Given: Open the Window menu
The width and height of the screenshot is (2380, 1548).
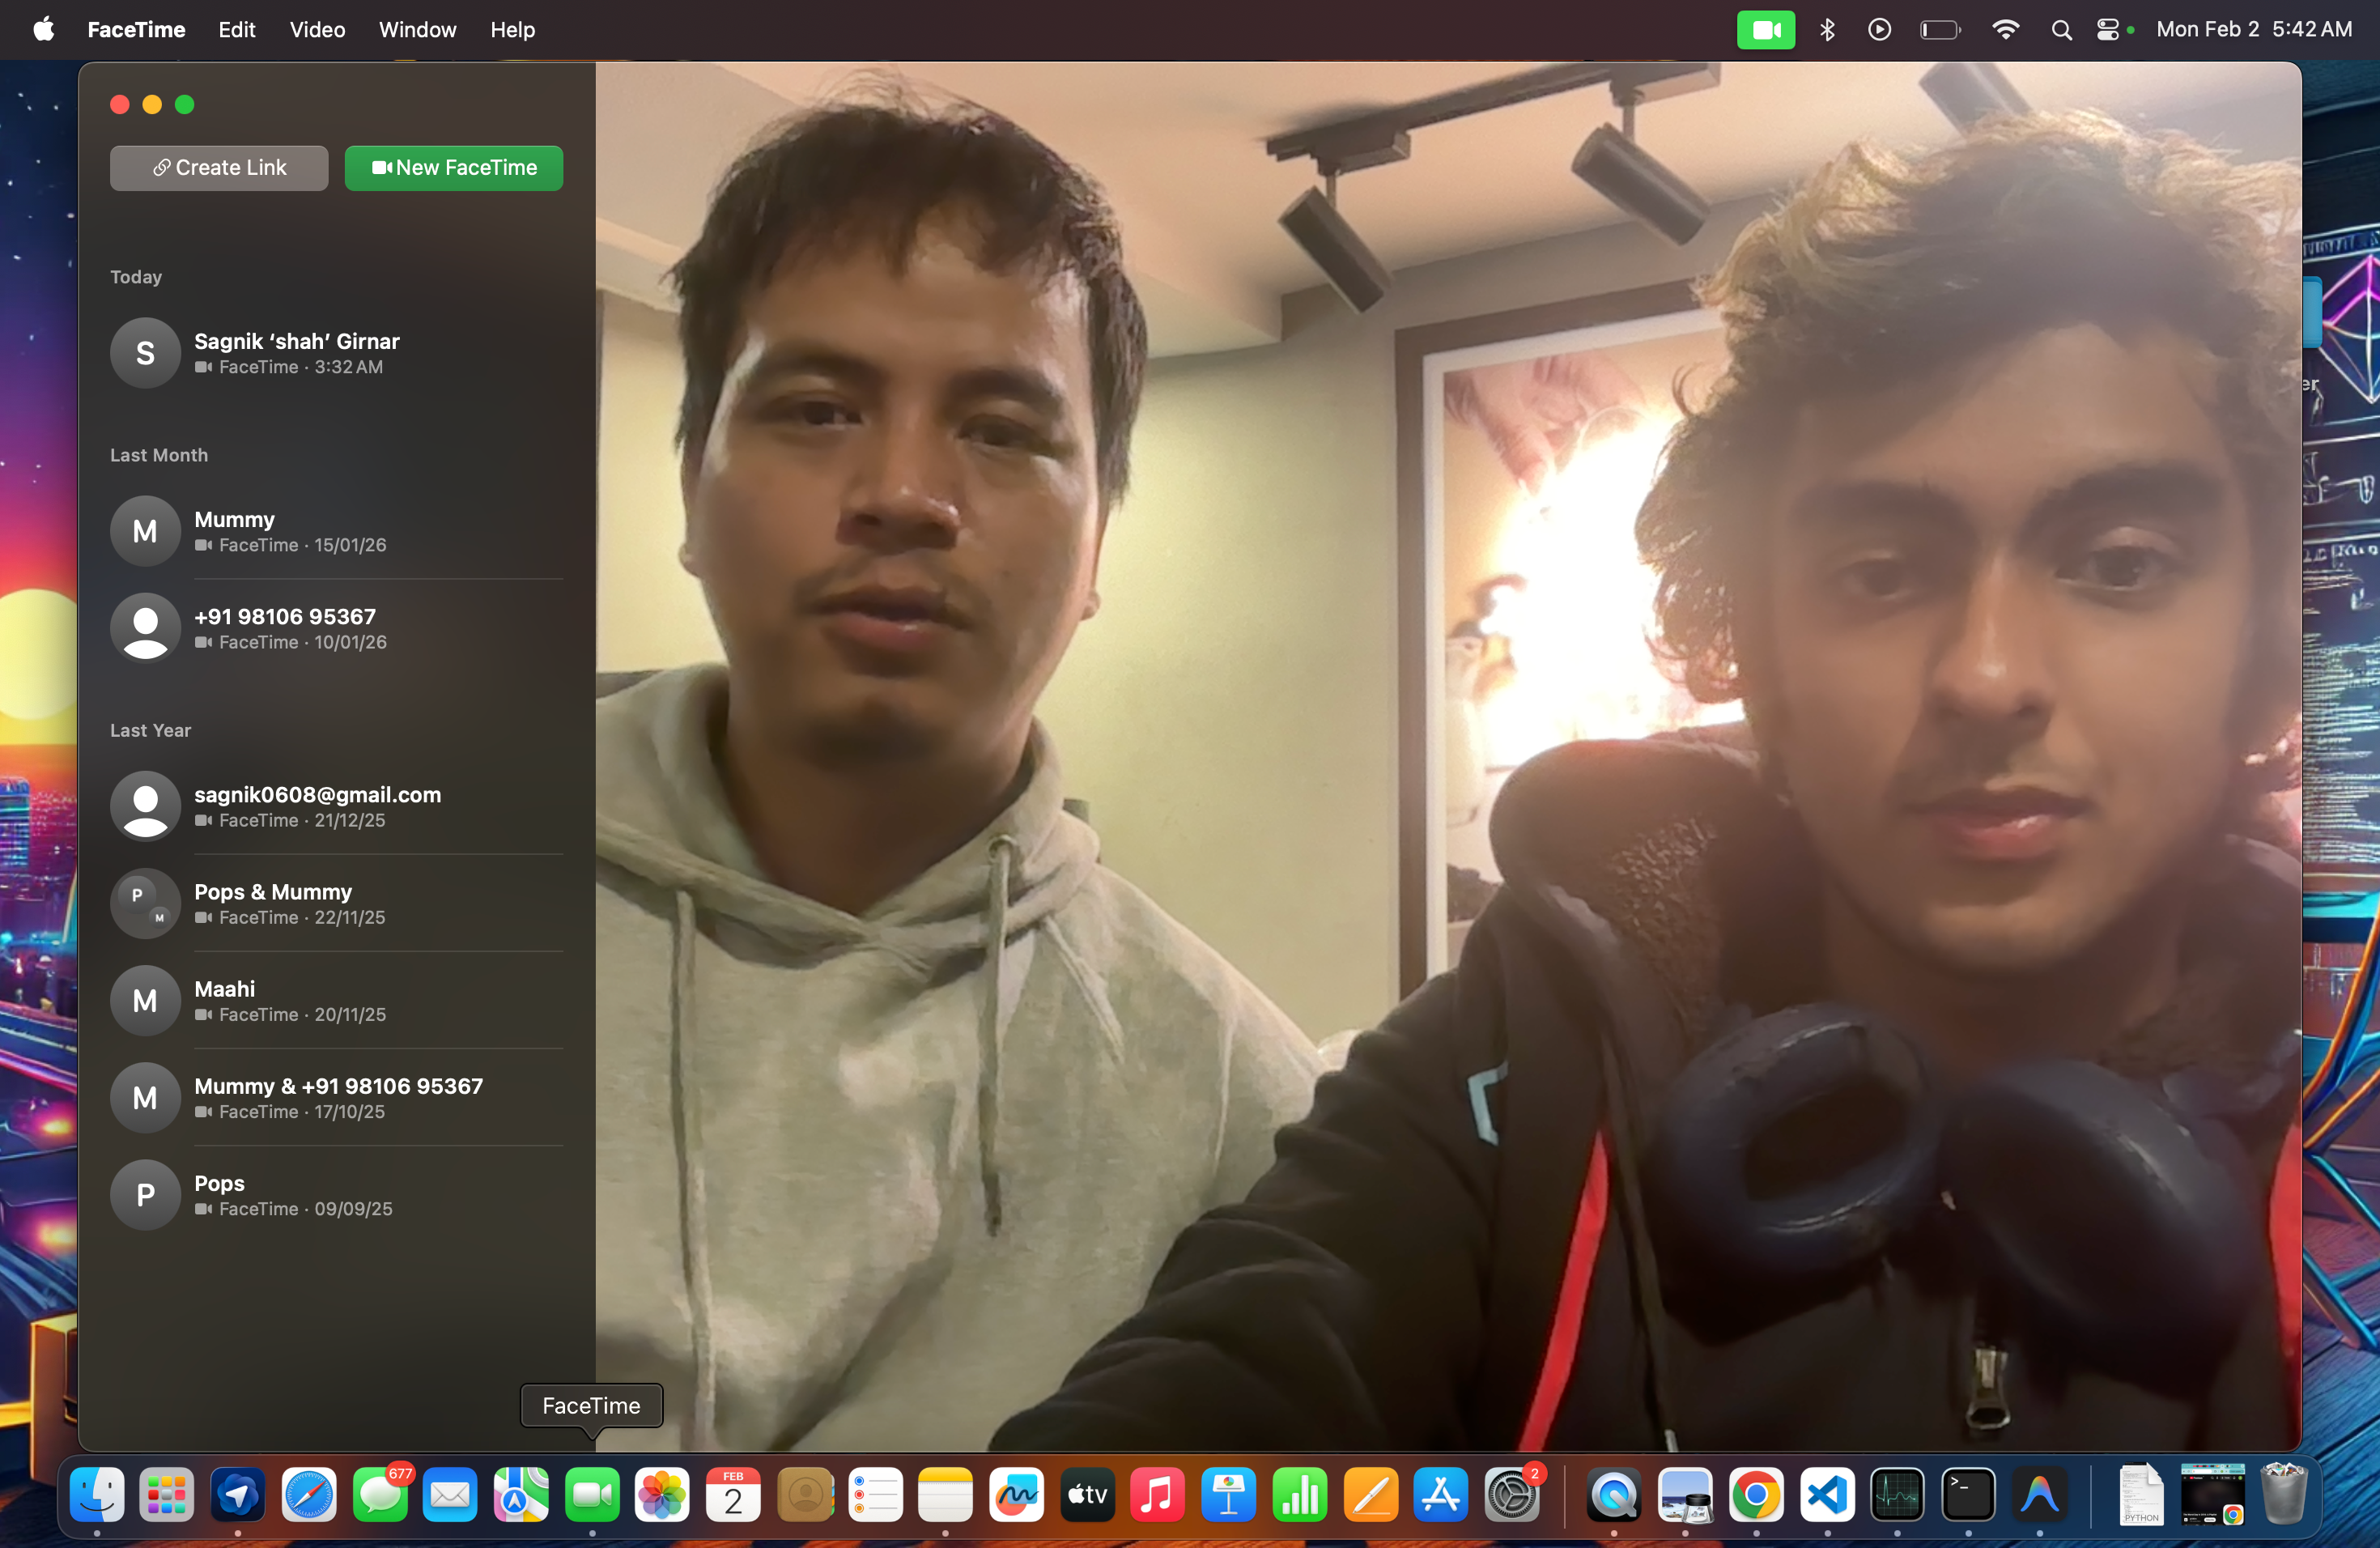Looking at the screenshot, I should click(417, 30).
